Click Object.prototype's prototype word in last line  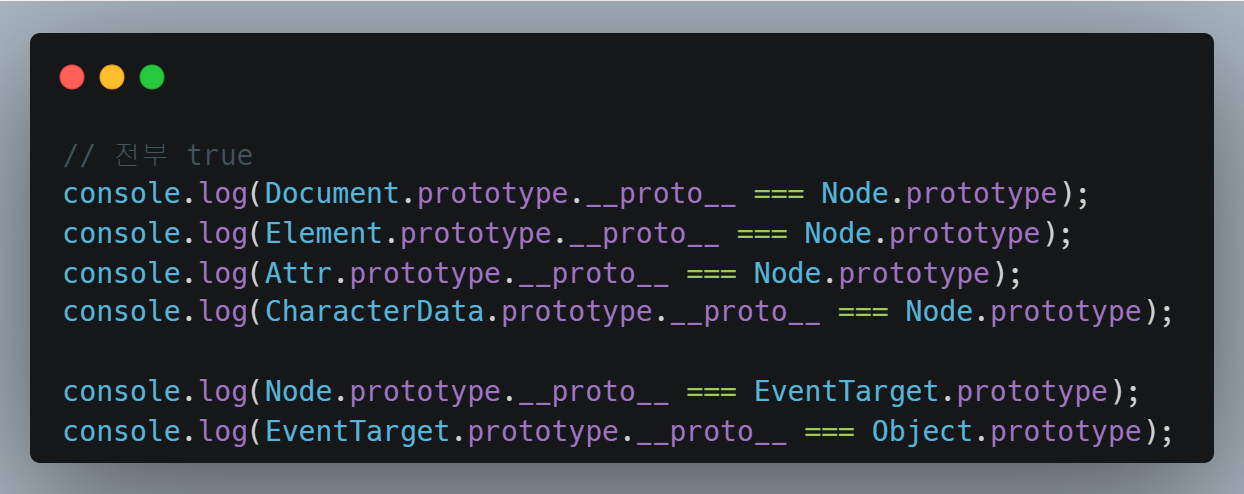point(1065,431)
